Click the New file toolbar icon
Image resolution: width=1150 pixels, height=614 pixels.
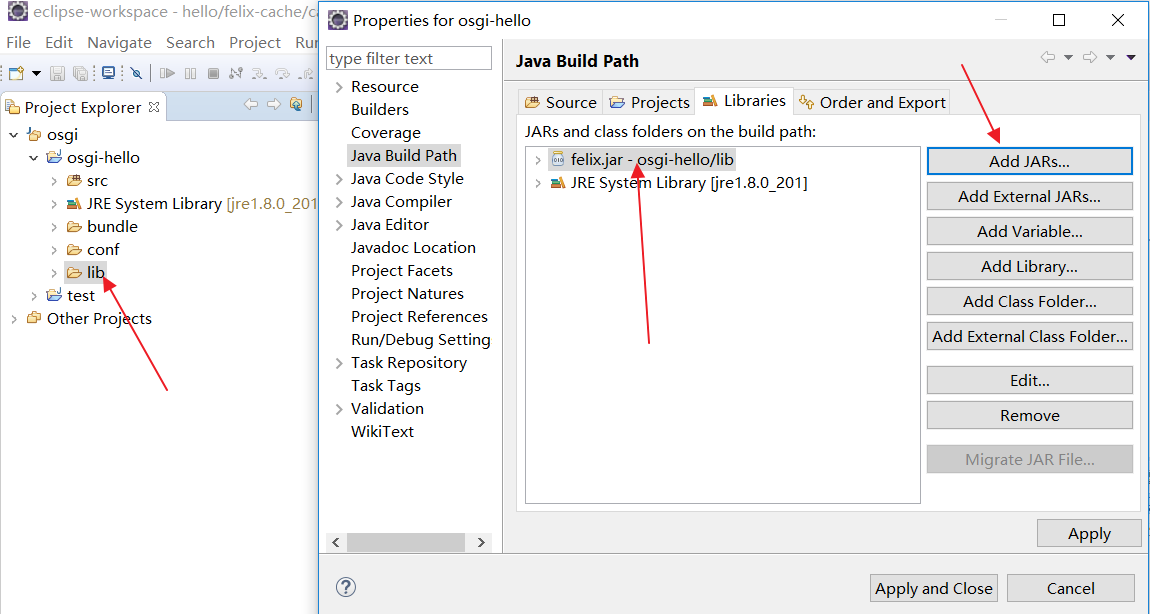[16, 73]
